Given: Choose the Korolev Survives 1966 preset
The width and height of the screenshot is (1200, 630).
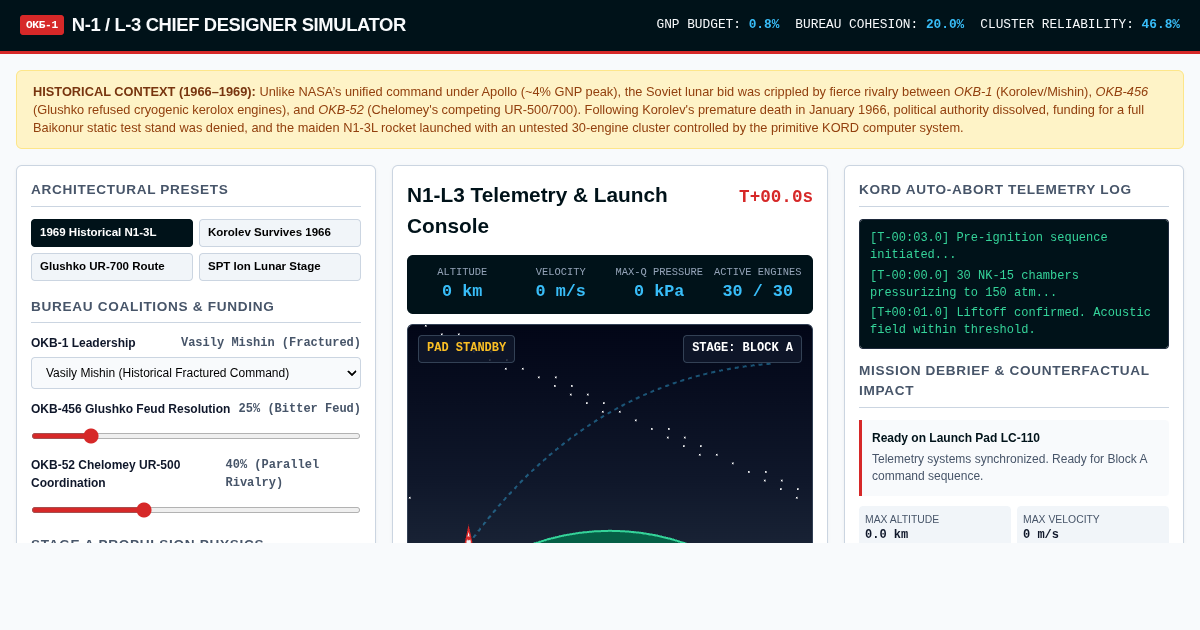Looking at the screenshot, I should click(x=280, y=233).
